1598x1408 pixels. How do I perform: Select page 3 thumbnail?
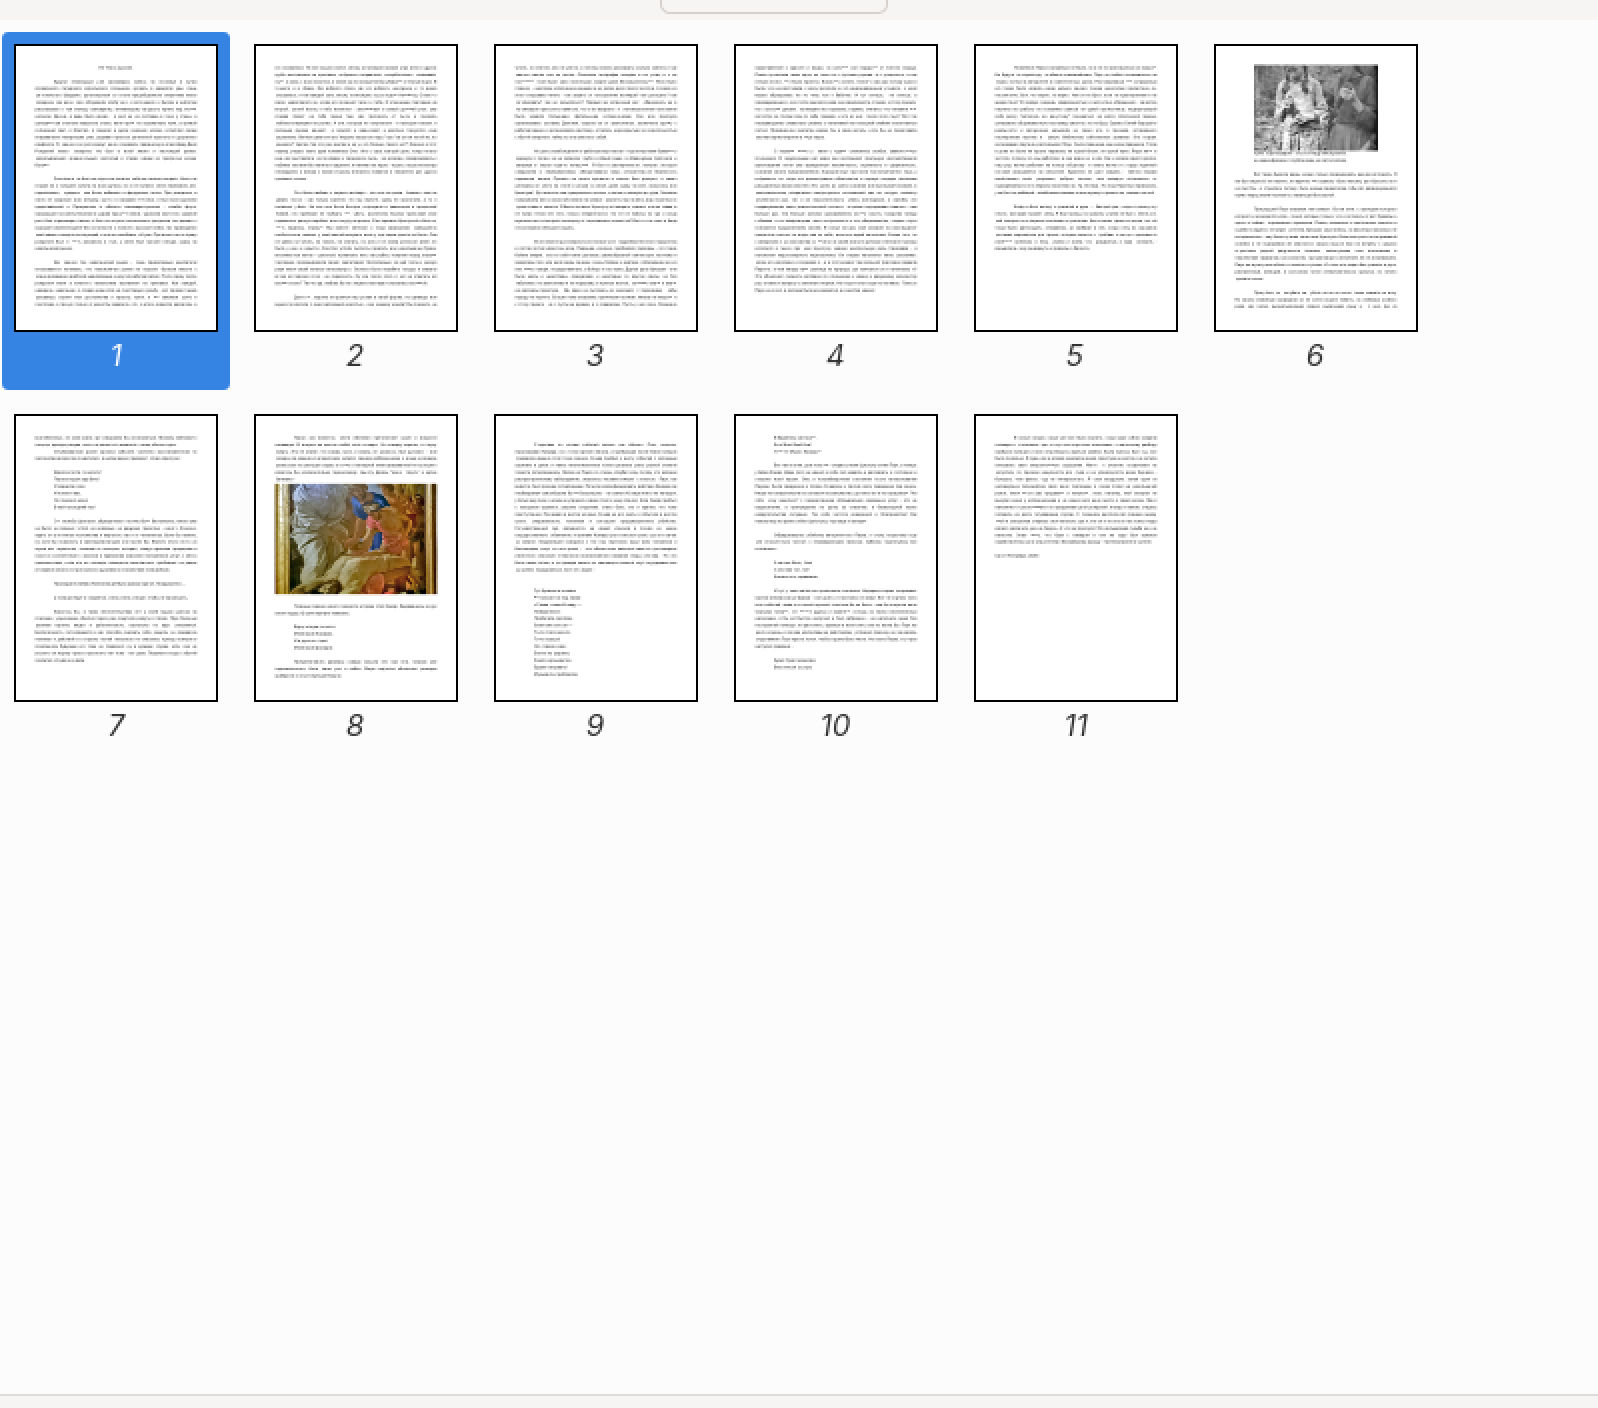pyautogui.click(x=596, y=188)
